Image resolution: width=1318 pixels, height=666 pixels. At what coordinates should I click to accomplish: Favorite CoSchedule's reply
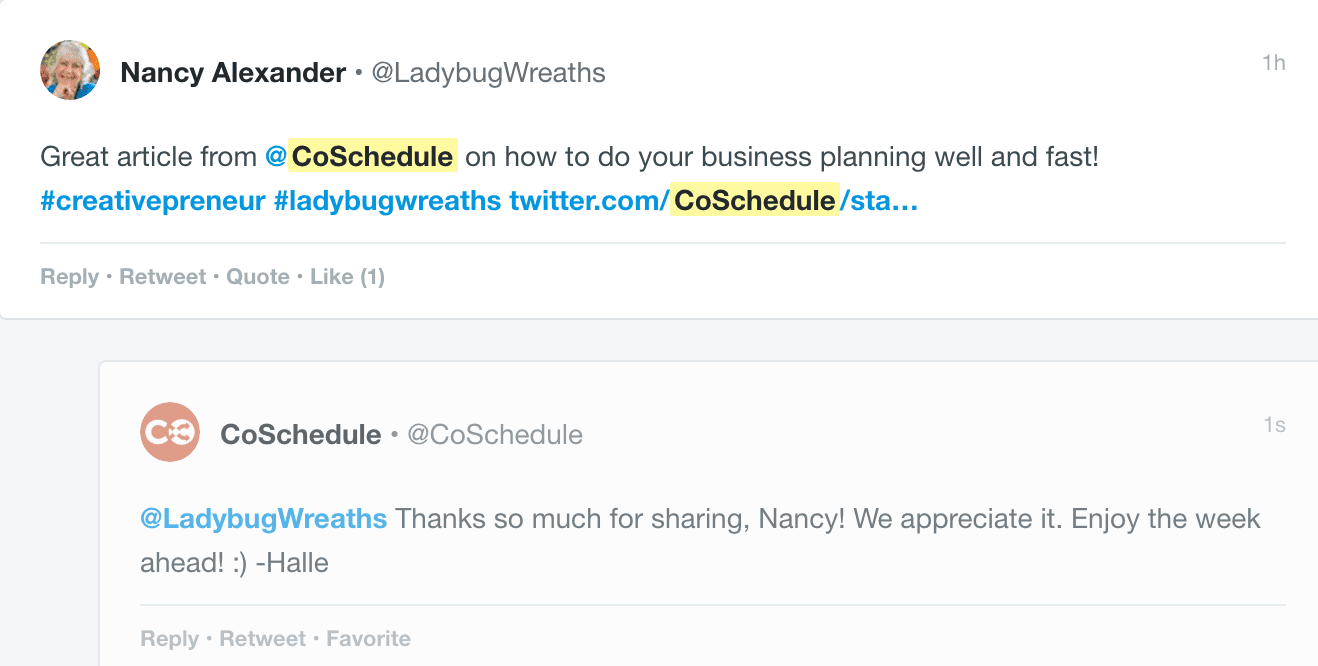tap(368, 638)
